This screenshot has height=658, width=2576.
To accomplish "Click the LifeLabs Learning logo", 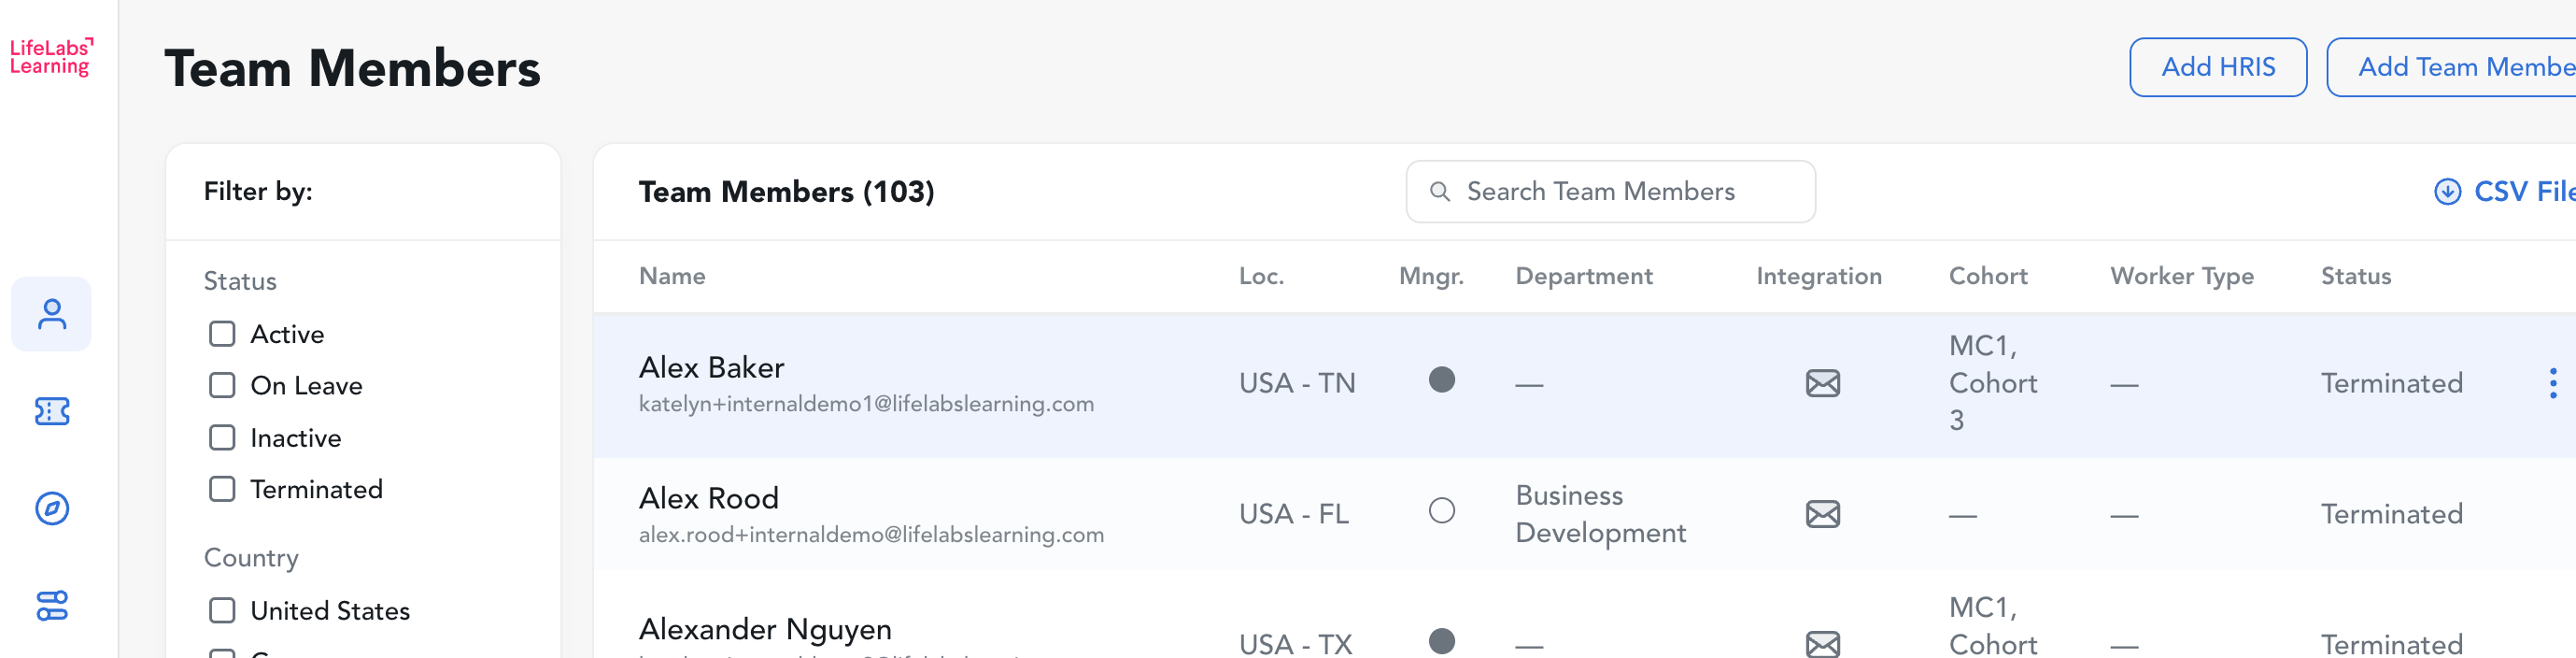I will coord(52,57).
